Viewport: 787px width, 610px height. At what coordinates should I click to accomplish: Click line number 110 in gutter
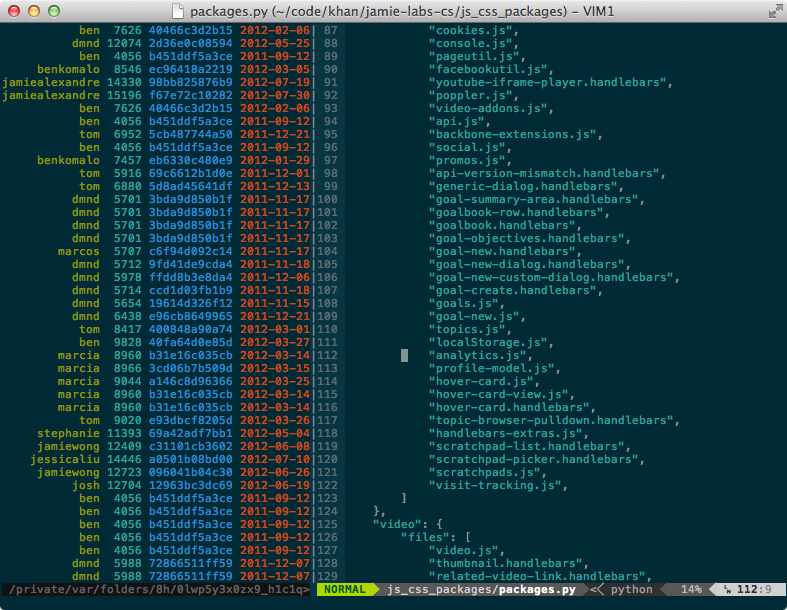328,330
